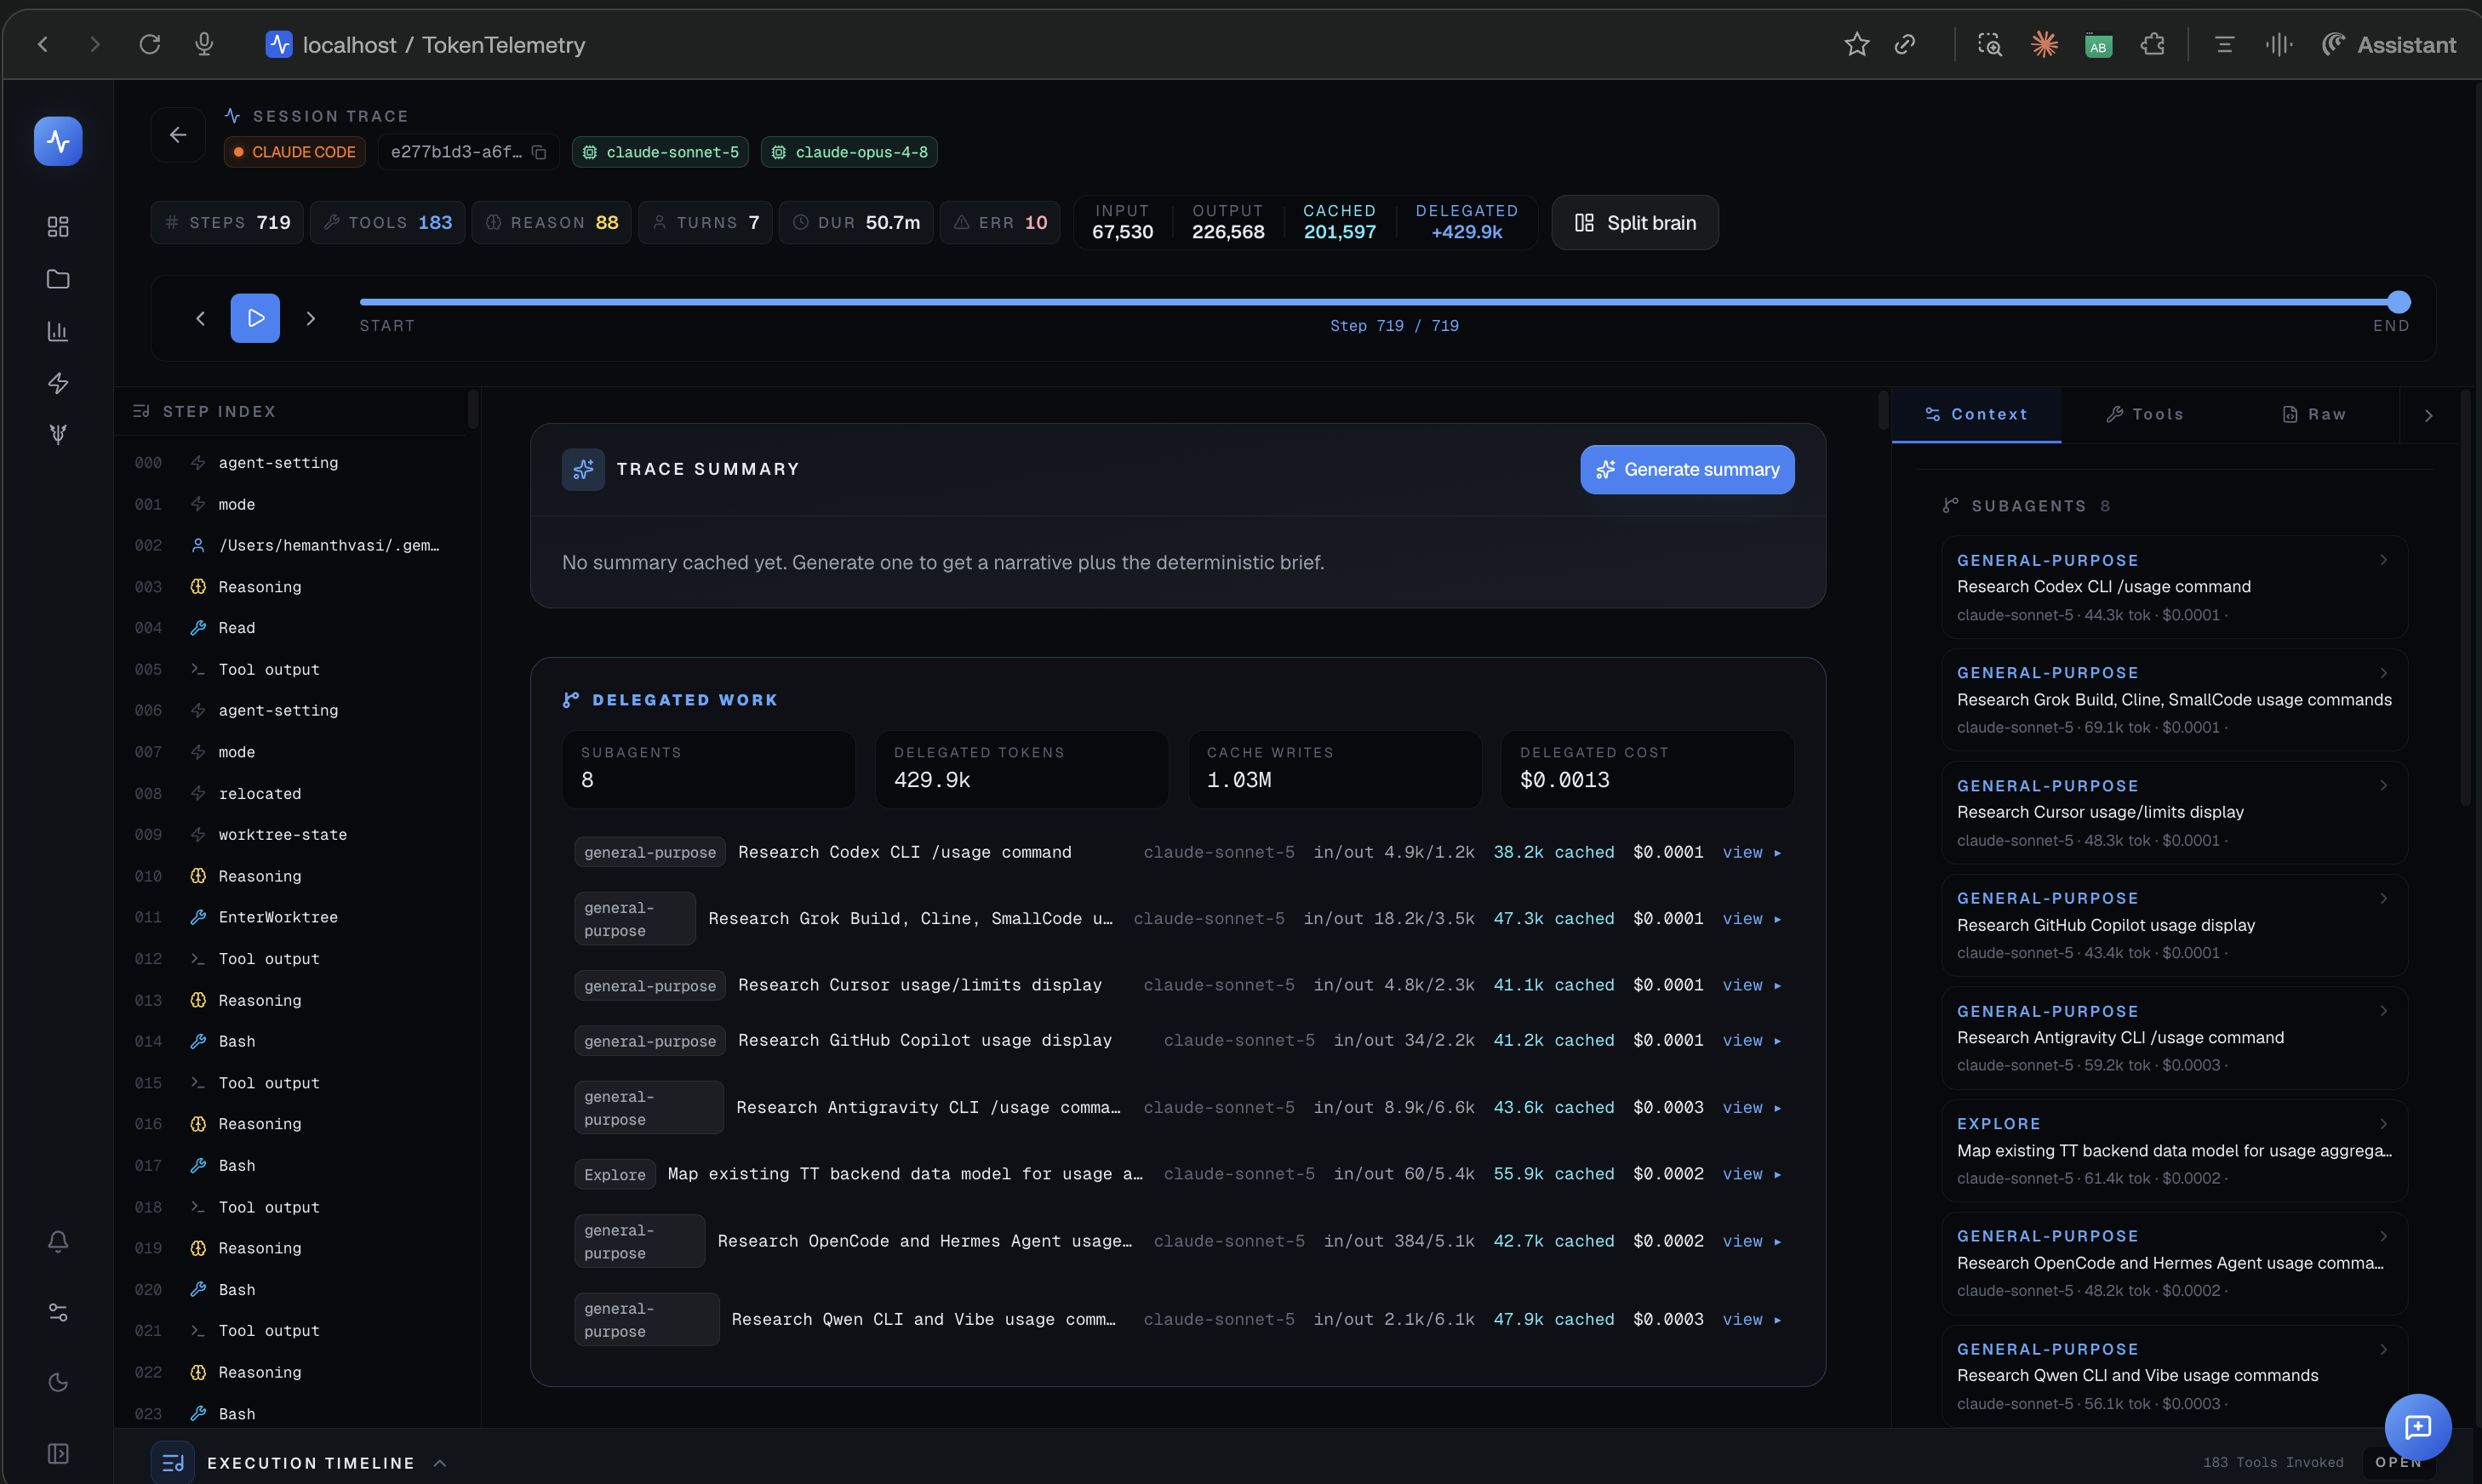Expand Research Grok Build subagent card
The width and height of the screenshot is (2482, 1484).
2174,700
